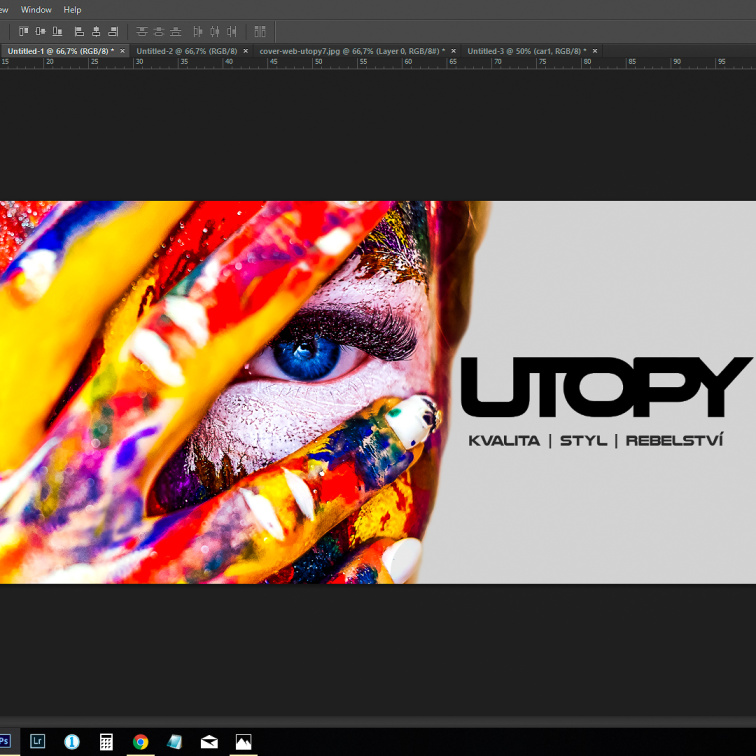Viewport: 756px width, 756px height.
Task: Open the Help menu
Action: point(72,10)
